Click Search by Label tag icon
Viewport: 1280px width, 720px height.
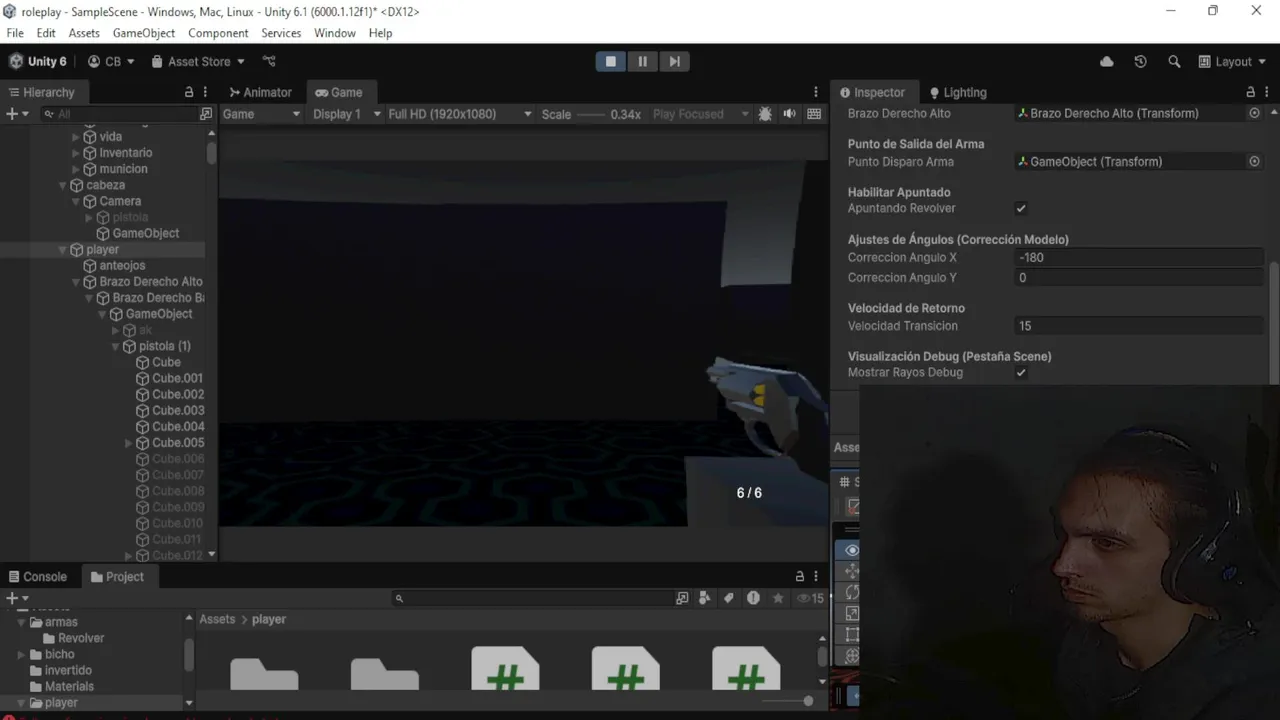pos(729,598)
